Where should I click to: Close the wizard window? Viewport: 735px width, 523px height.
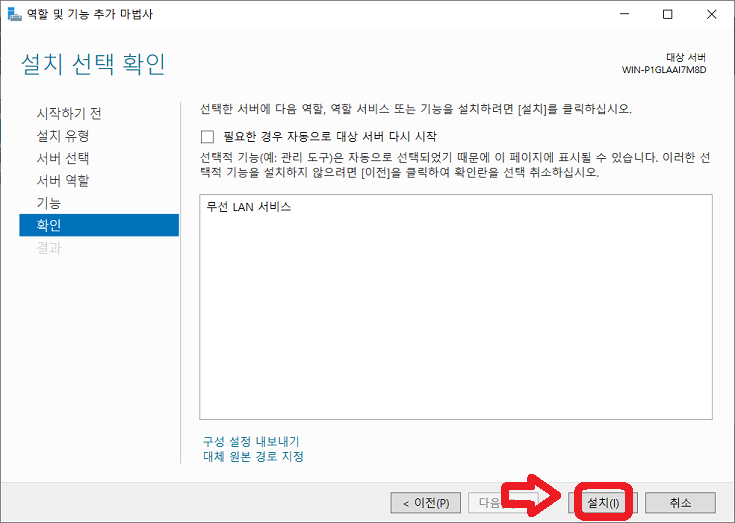712,14
